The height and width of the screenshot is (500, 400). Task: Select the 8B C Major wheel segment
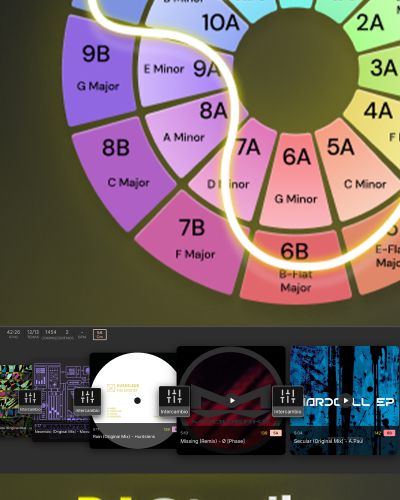pos(123,167)
